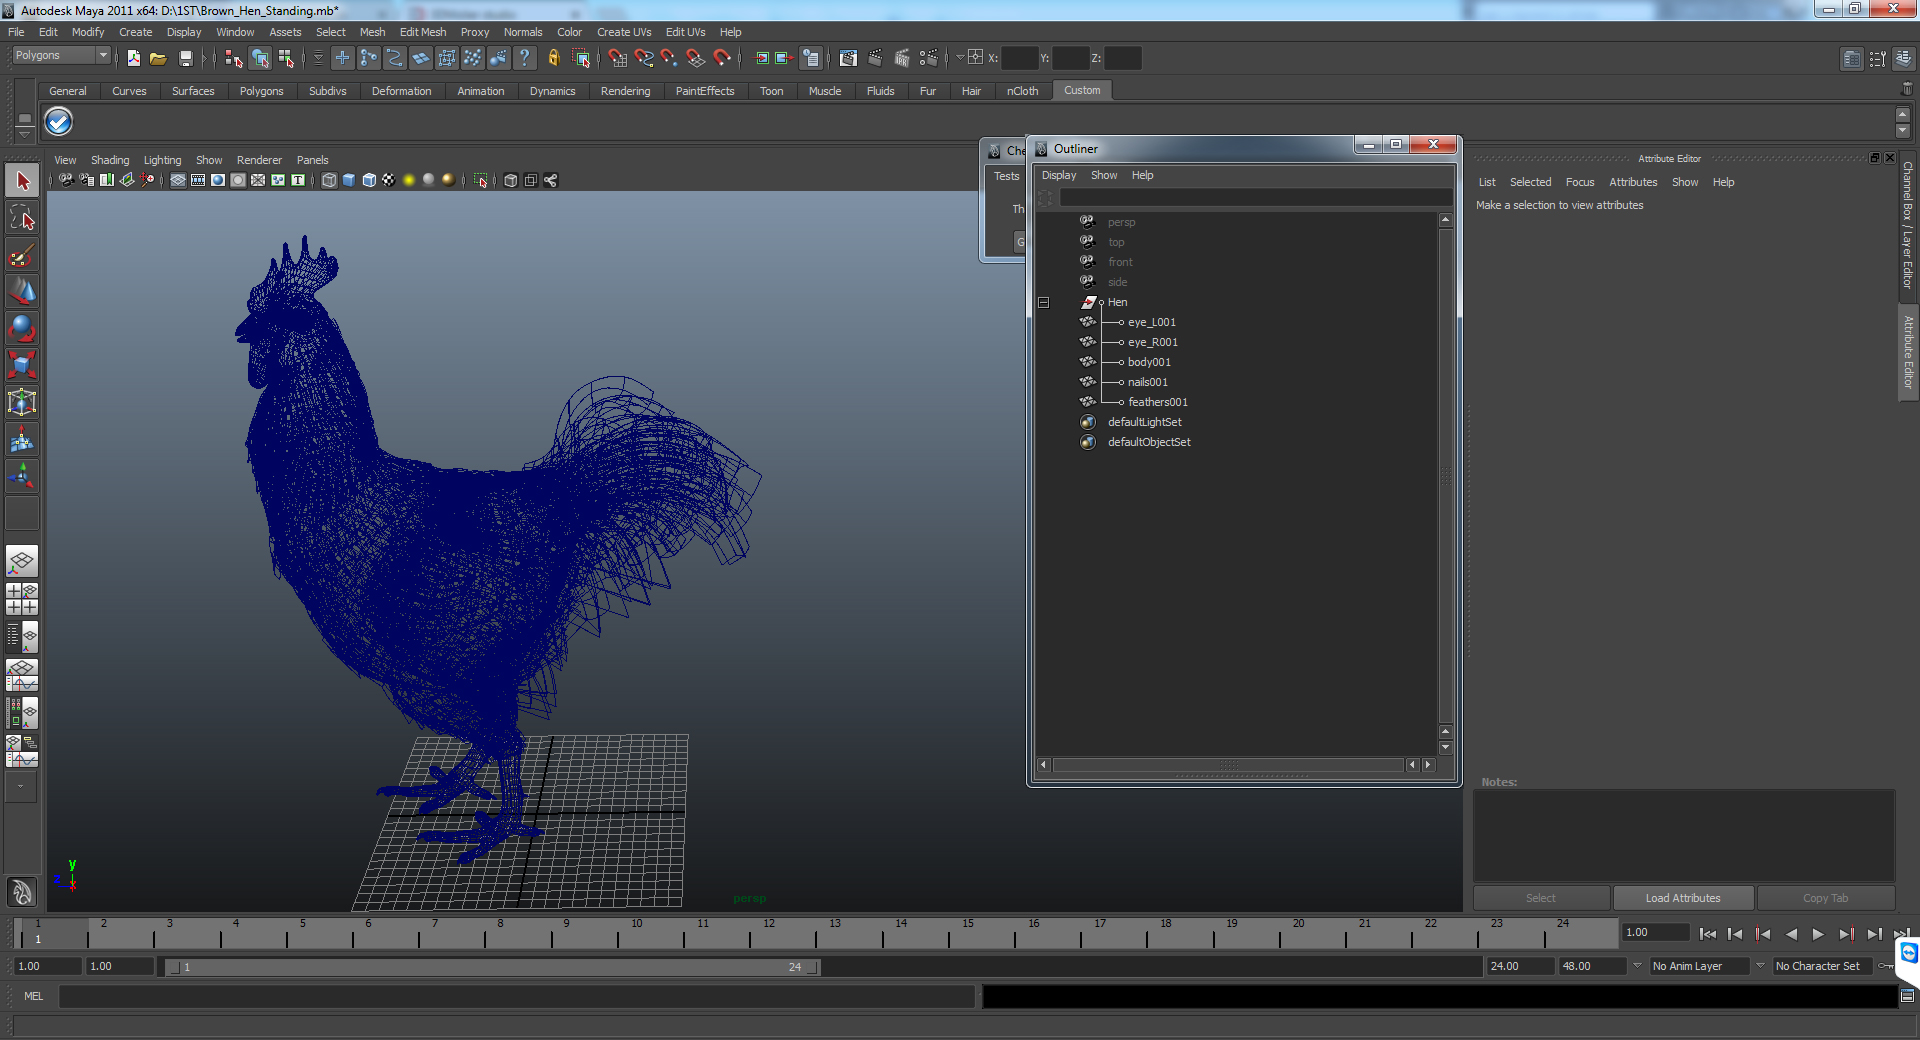Screen dimensions: 1920x1040
Task: Collapse the Hen group in Outliner
Action: pos(1043,302)
